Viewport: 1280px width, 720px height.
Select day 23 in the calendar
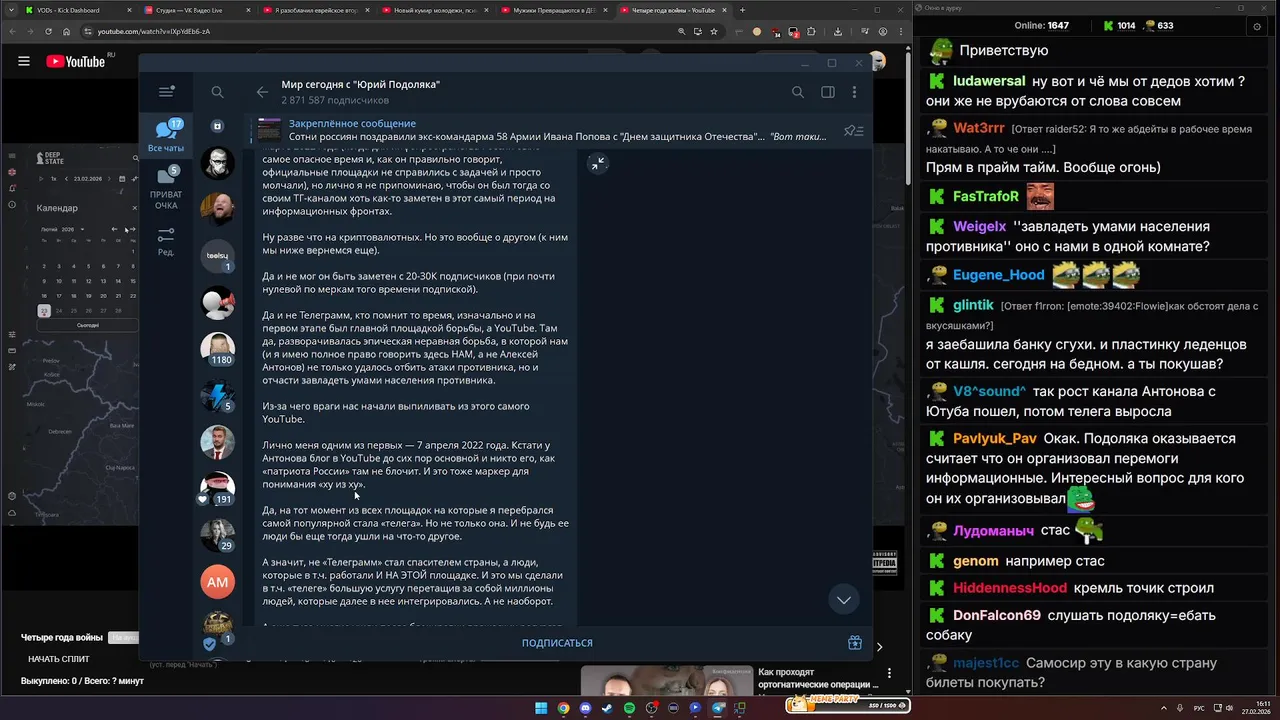click(44, 311)
